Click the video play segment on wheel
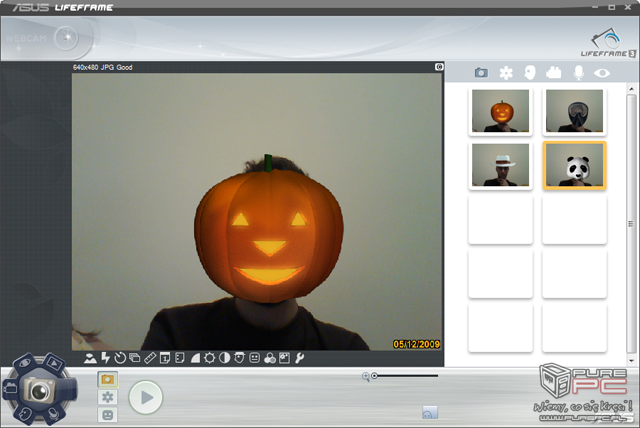The width and height of the screenshot is (640, 428). point(52,364)
